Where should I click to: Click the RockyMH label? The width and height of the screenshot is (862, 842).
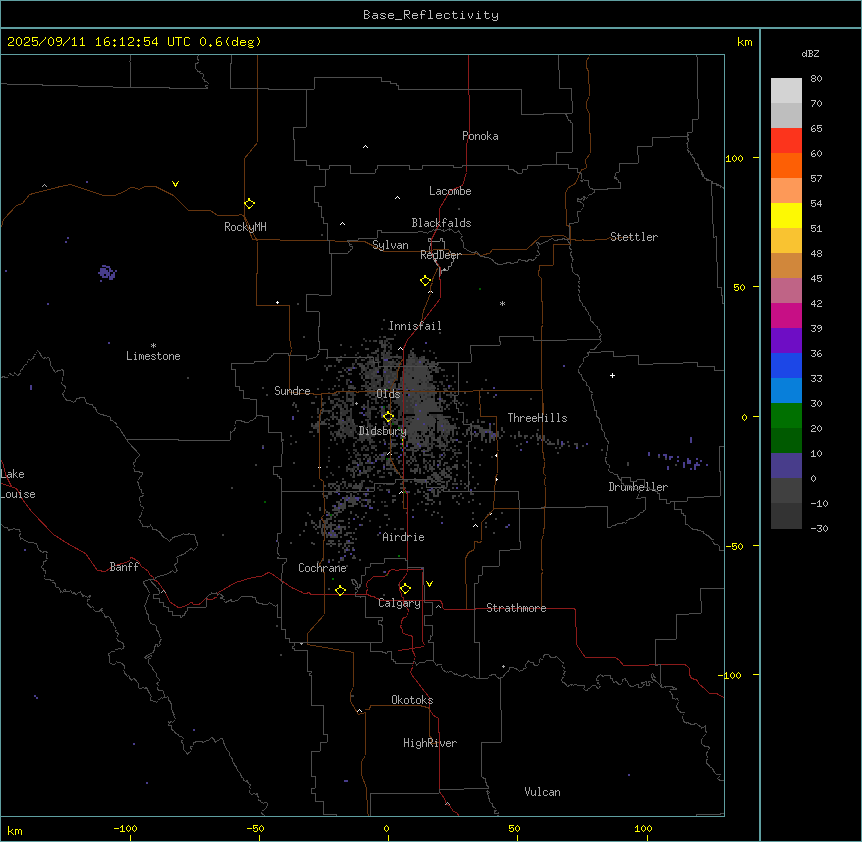pos(245,227)
